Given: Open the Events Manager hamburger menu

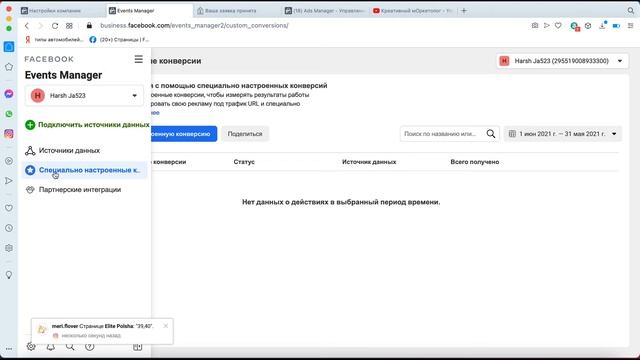Looking at the screenshot, I should pos(139,59).
